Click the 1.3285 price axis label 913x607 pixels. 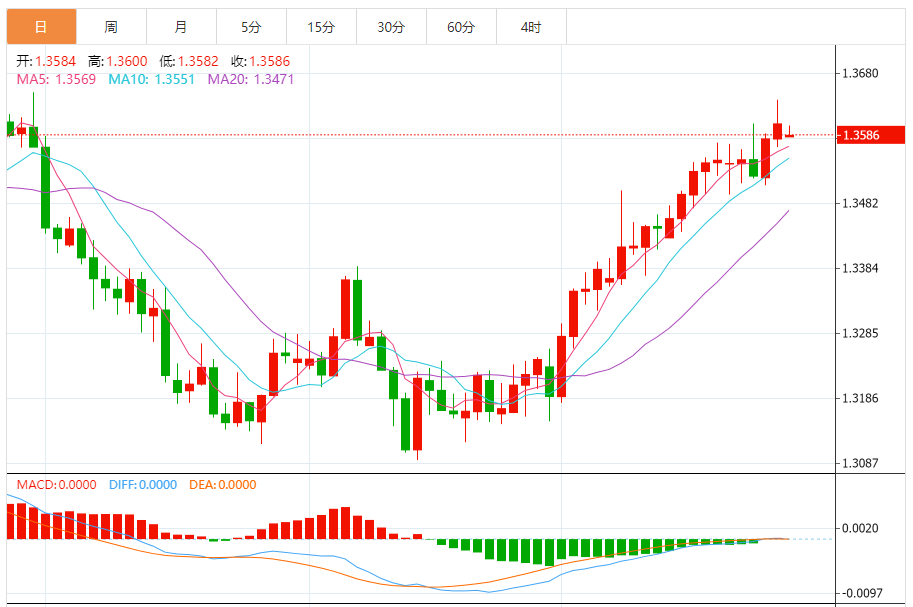click(861, 334)
